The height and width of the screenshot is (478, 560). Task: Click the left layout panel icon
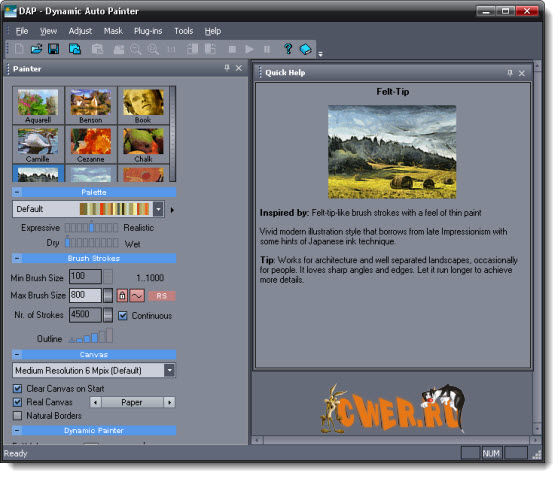point(192,49)
